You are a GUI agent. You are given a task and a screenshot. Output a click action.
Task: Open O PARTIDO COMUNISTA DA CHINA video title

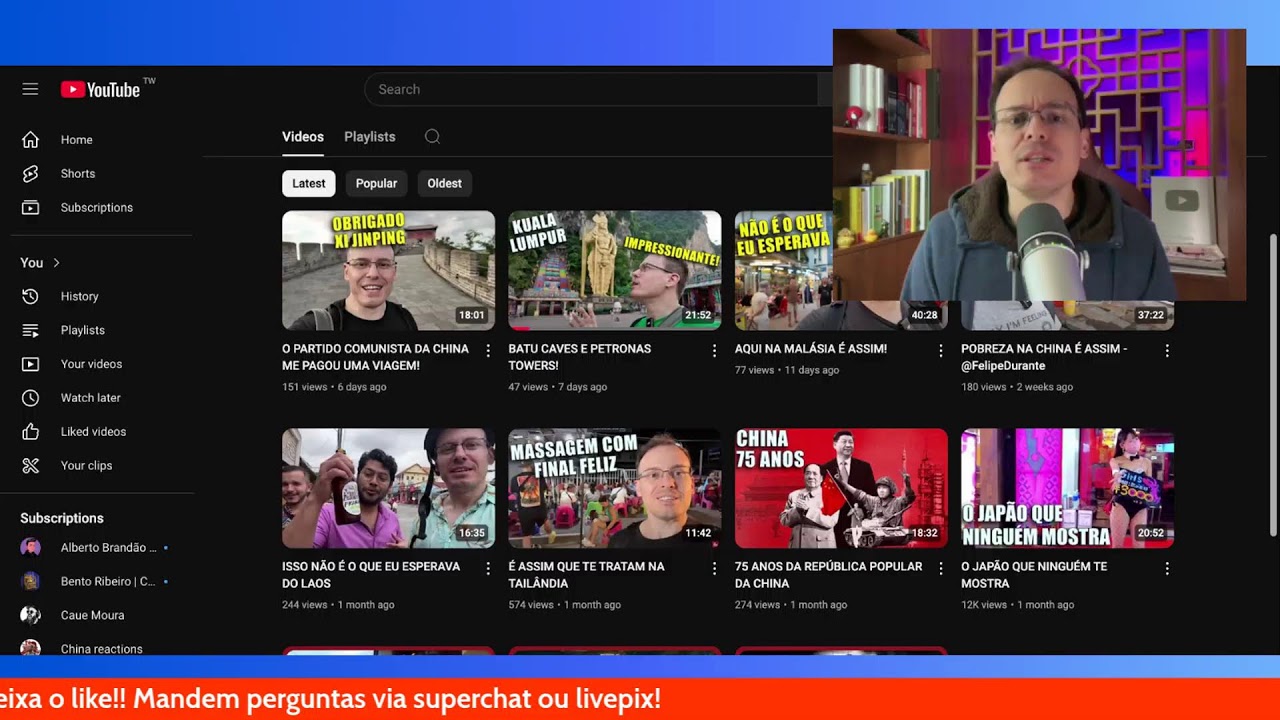coord(375,357)
